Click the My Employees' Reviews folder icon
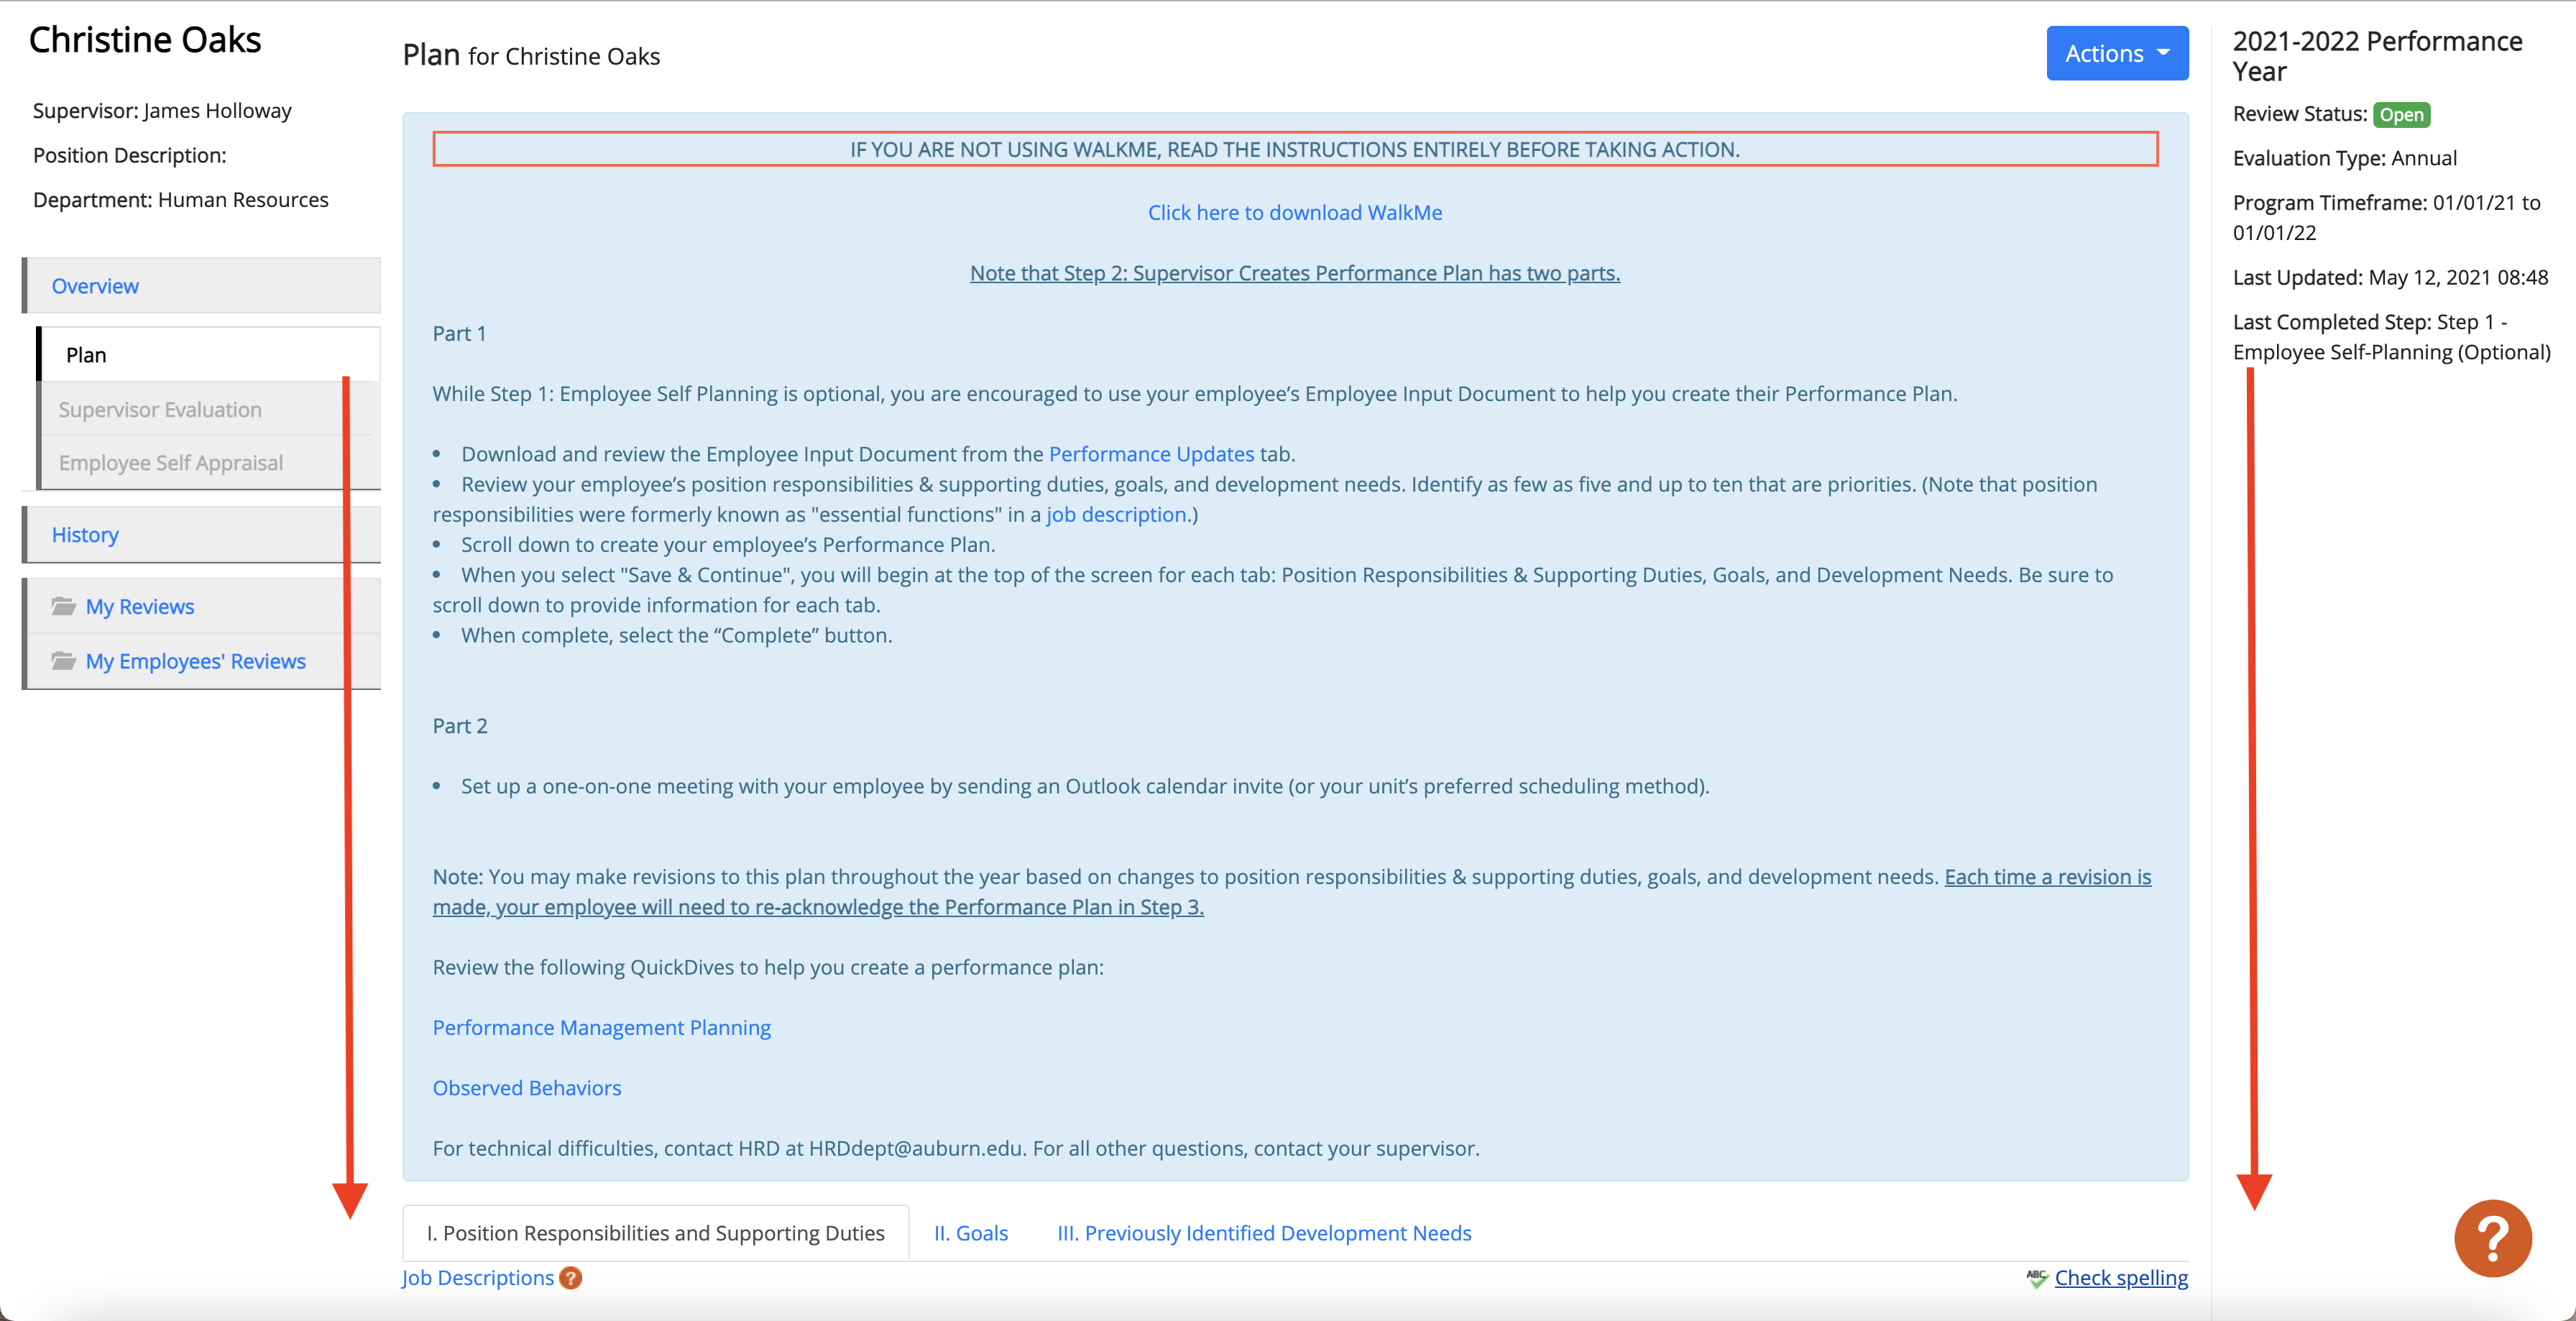This screenshot has width=2576, height=1321. point(64,660)
